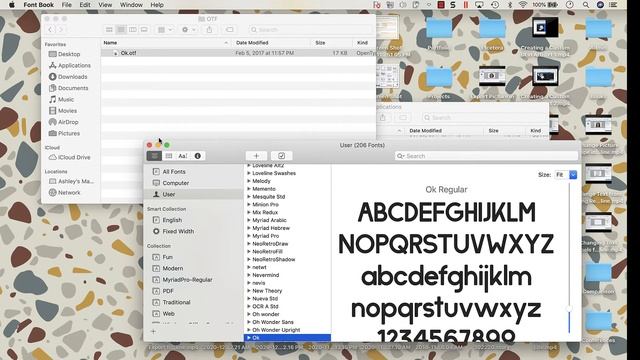Screen dimensions: 640x360
Task: Add a new collection with bottom plus
Action: point(153,332)
